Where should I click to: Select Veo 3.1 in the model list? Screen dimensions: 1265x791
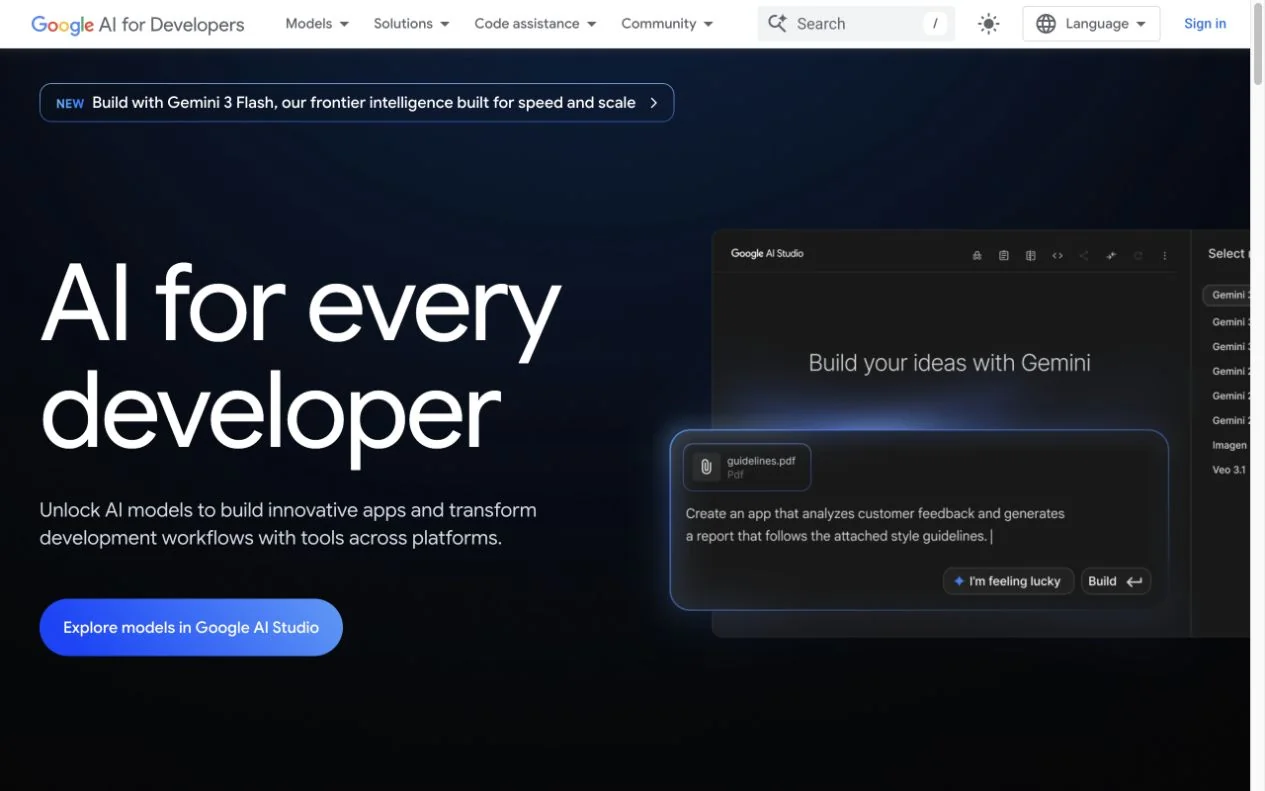coord(1229,470)
